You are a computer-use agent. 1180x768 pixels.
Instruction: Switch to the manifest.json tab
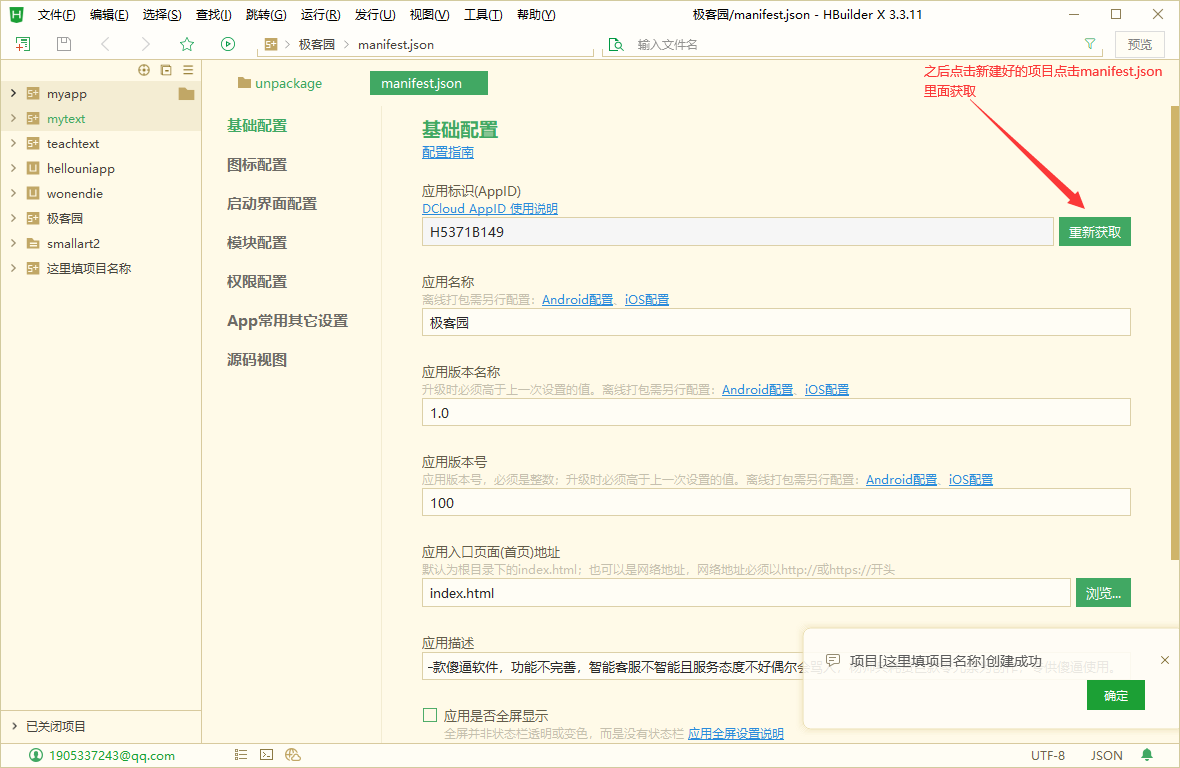(428, 83)
